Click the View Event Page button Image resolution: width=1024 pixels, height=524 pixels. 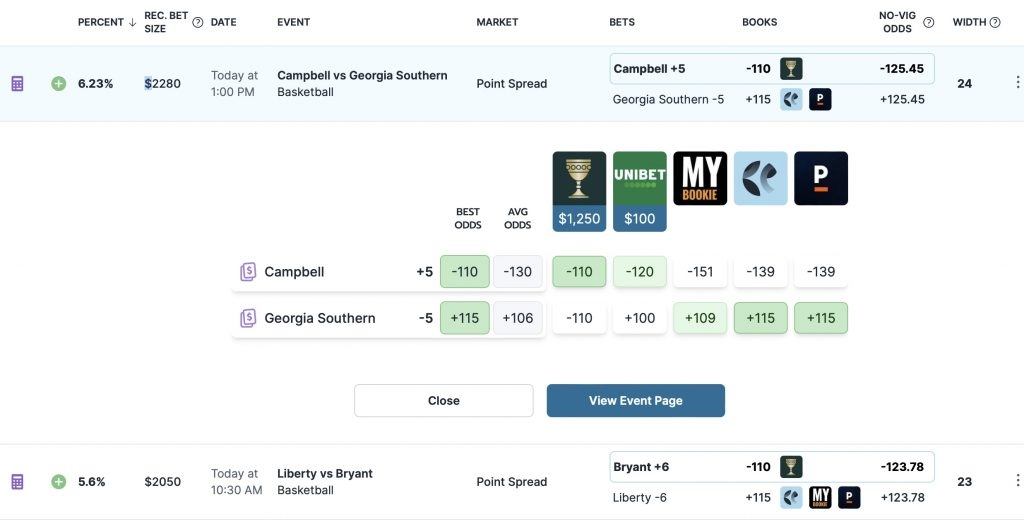click(636, 401)
